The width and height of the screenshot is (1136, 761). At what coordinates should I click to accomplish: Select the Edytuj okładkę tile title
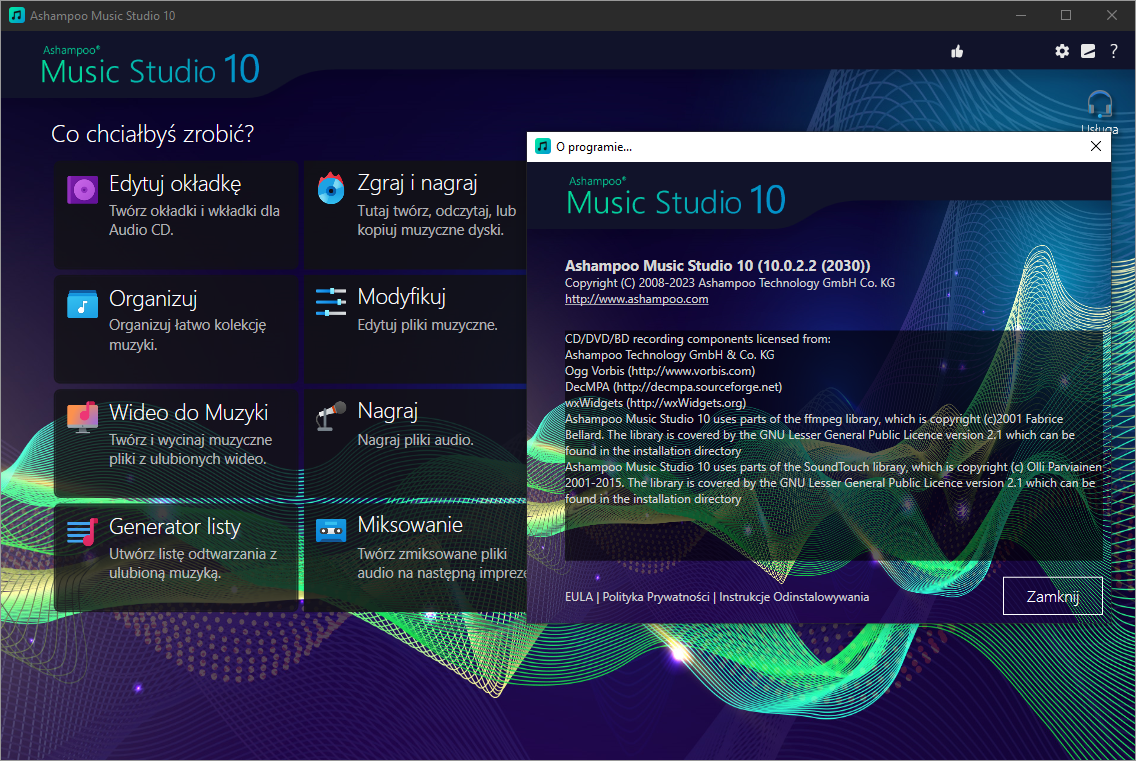(x=175, y=184)
